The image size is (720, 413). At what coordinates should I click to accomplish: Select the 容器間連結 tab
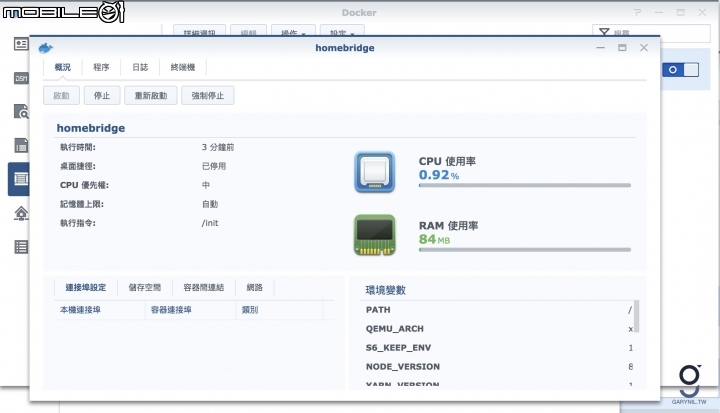(203, 288)
